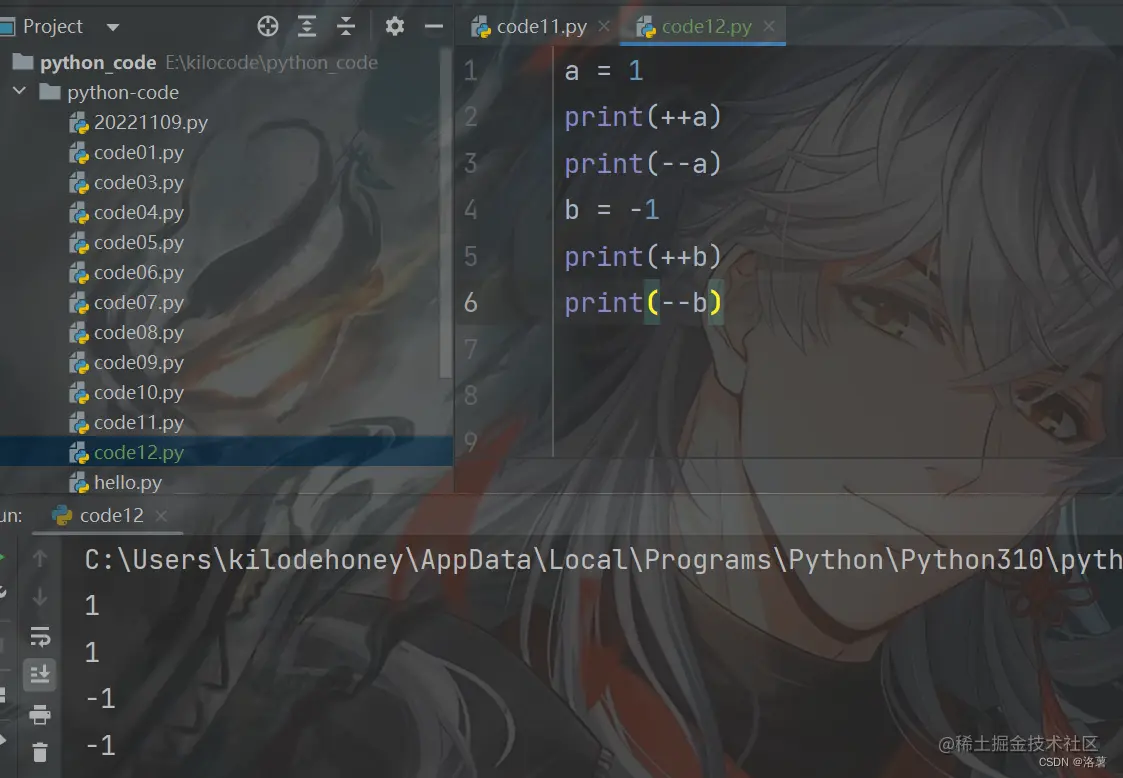This screenshot has width=1123, height=778.
Task: Close the code12.py editor tab
Action: point(768,27)
